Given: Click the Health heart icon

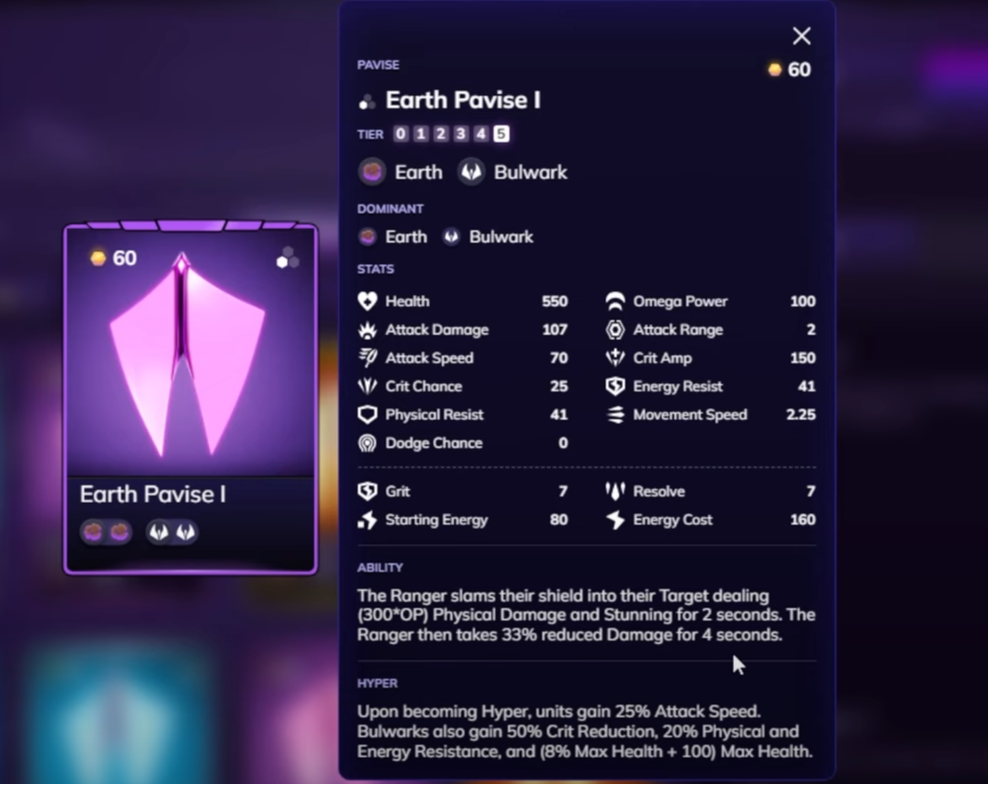Looking at the screenshot, I should (367, 301).
